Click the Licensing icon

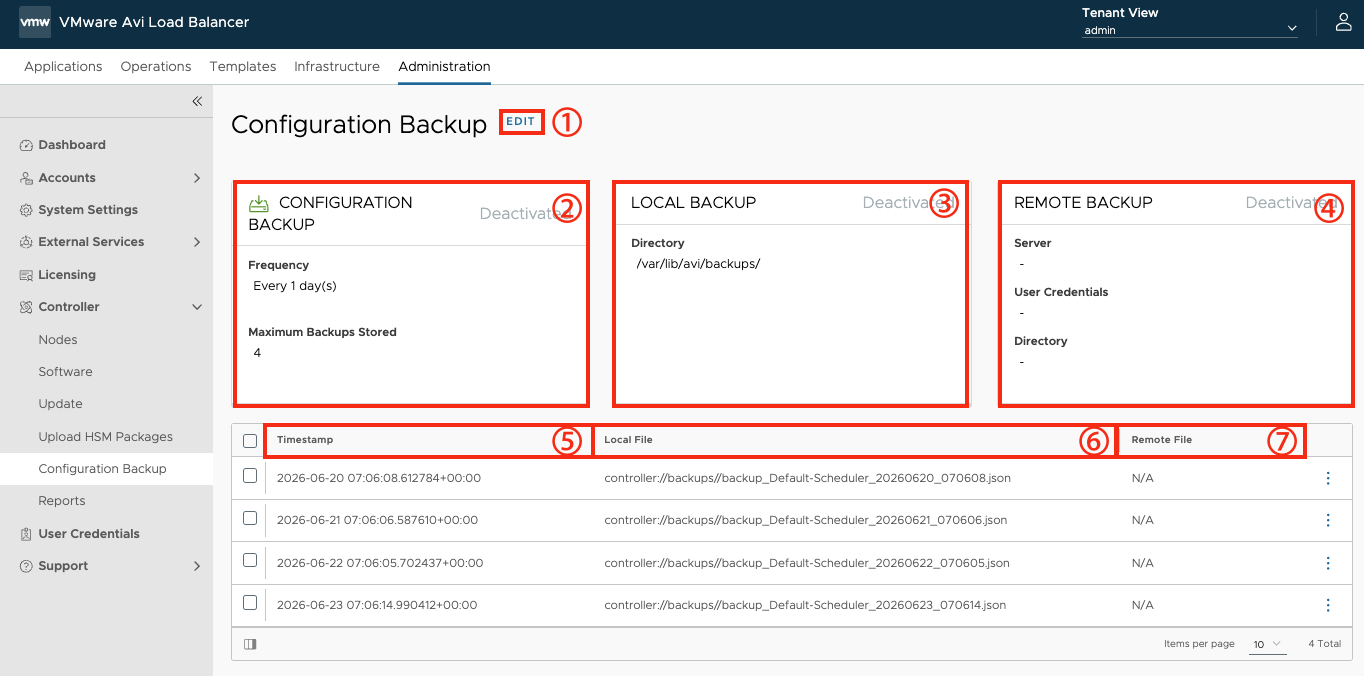27,275
